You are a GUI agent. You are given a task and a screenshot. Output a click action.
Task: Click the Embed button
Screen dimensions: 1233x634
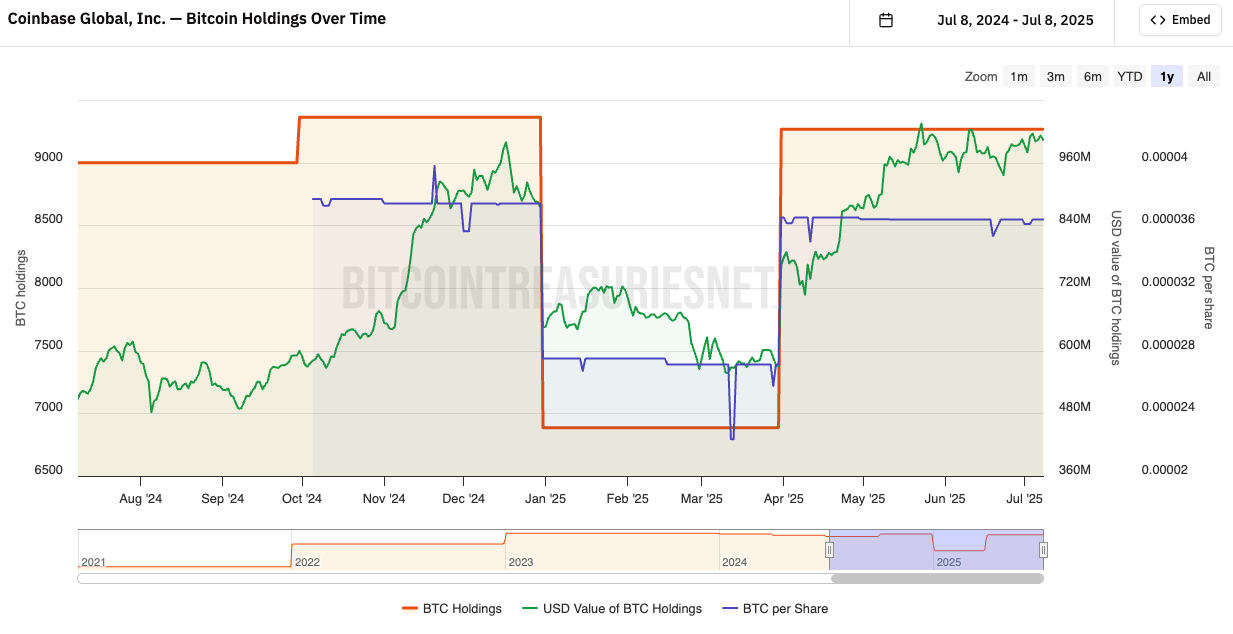point(1180,20)
